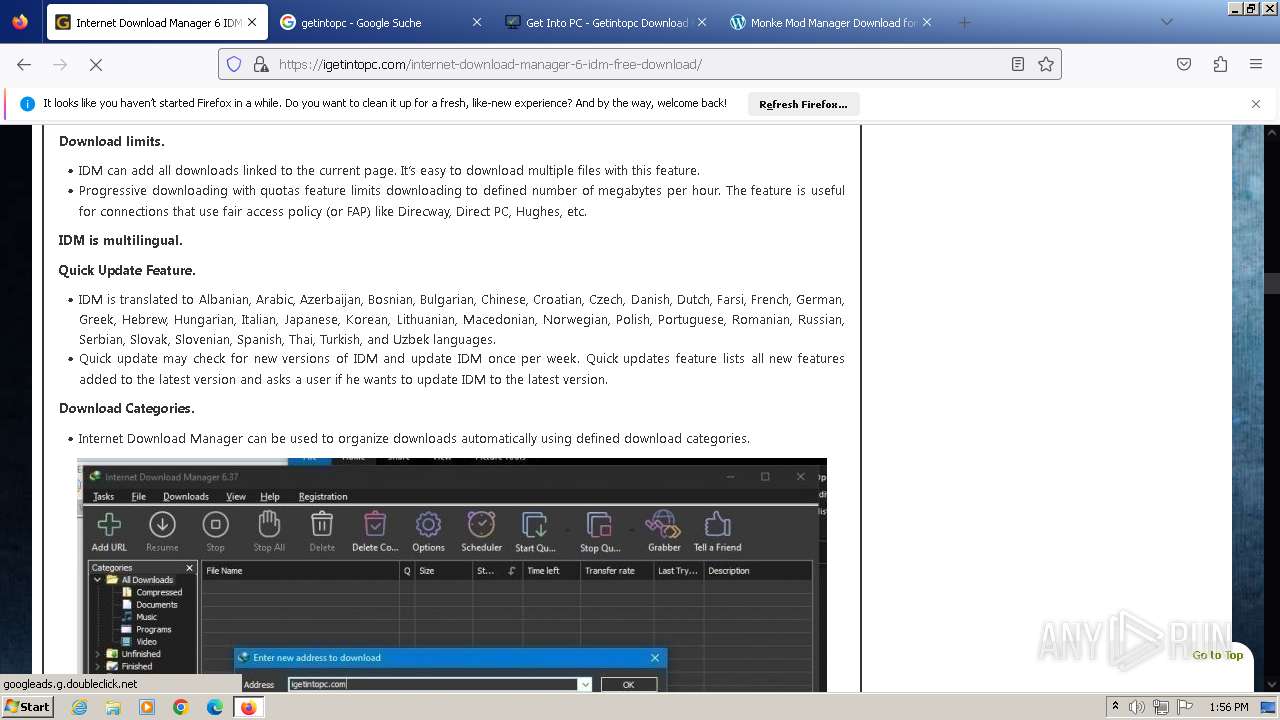Toggle Reader View for this page
The image size is (1280, 720).
1018,64
